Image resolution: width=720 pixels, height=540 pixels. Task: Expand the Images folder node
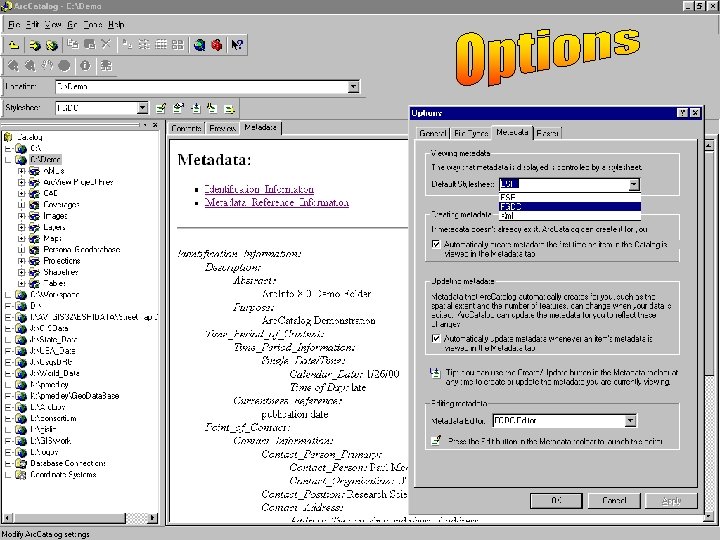[21, 216]
